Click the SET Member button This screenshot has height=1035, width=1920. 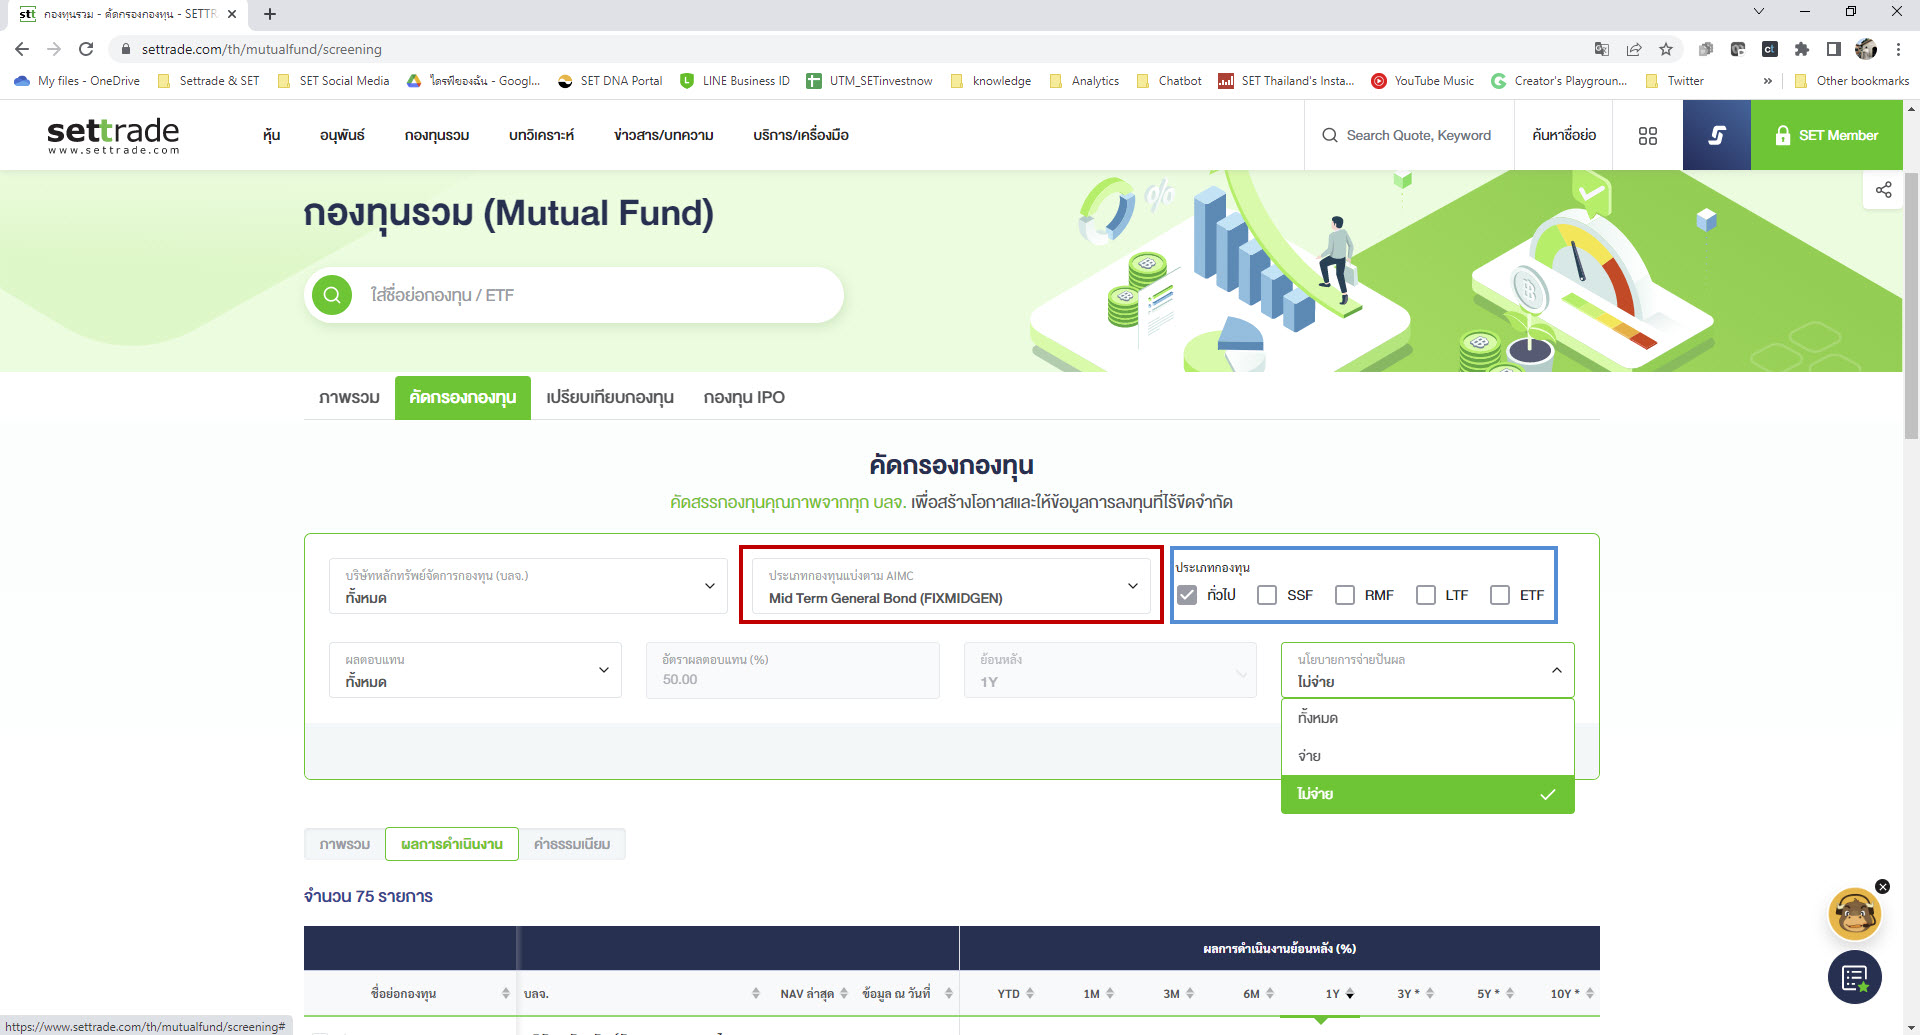1827,134
